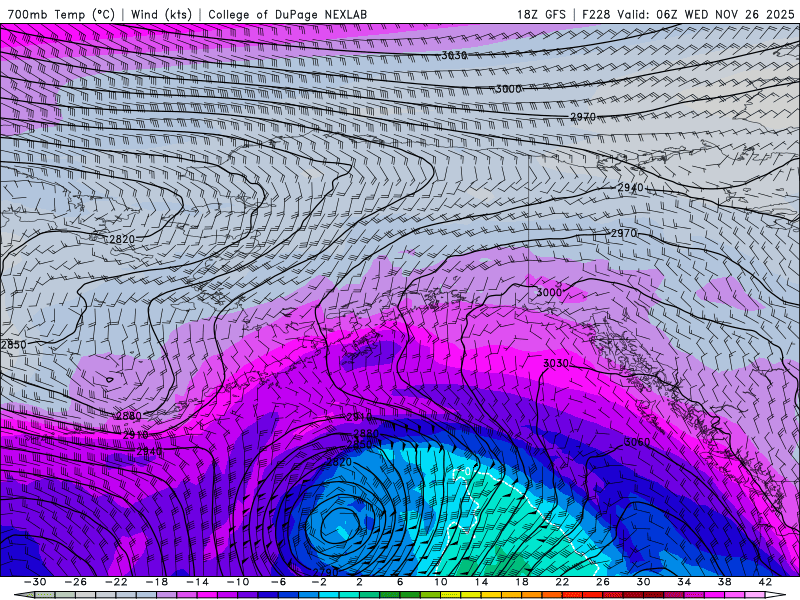The image size is (800, 600).
Task: Click the -22 colorbar tick label
Action: coord(116,582)
